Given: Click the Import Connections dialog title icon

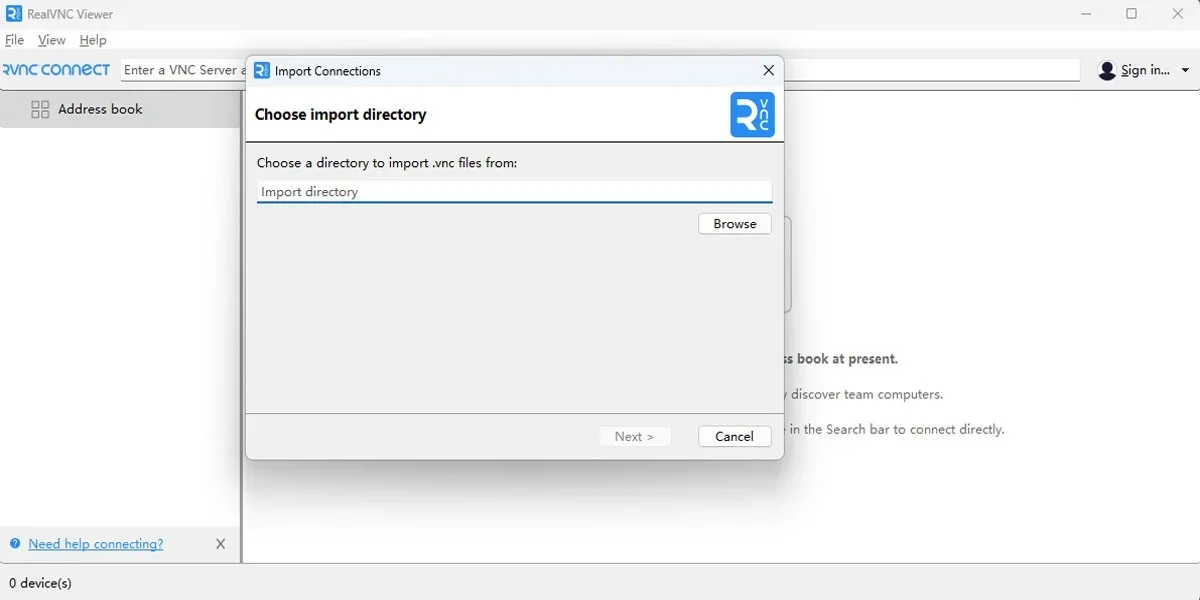Looking at the screenshot, I should point(262,71).
